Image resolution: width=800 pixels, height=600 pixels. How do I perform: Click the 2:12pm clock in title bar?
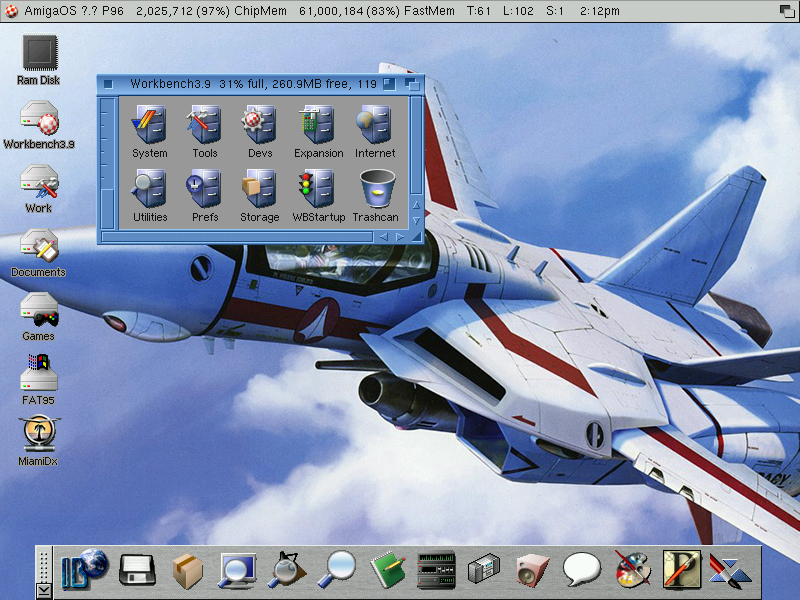coord(600,11)
